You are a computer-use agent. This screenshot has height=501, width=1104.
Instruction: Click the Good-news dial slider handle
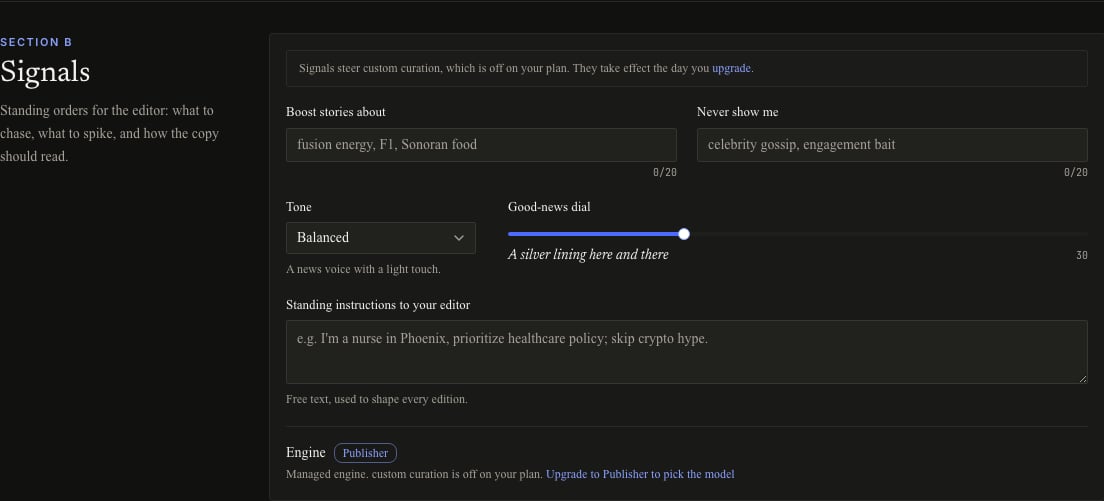[x=683, y=234]
